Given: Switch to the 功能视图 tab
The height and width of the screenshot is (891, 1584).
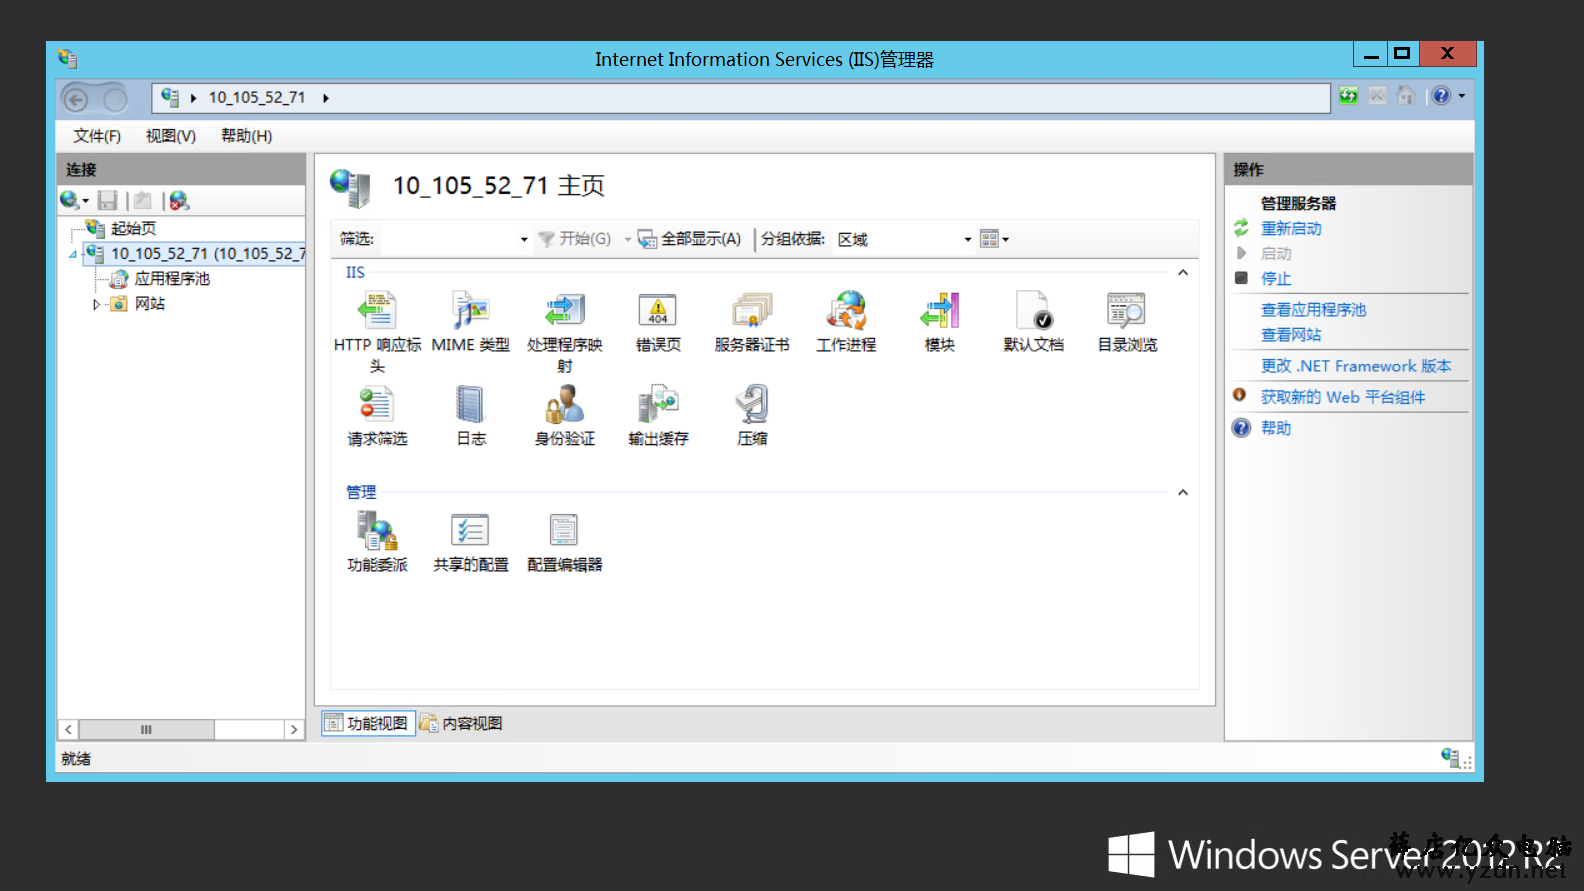Looking at the screenshot, I should (368, 723).
